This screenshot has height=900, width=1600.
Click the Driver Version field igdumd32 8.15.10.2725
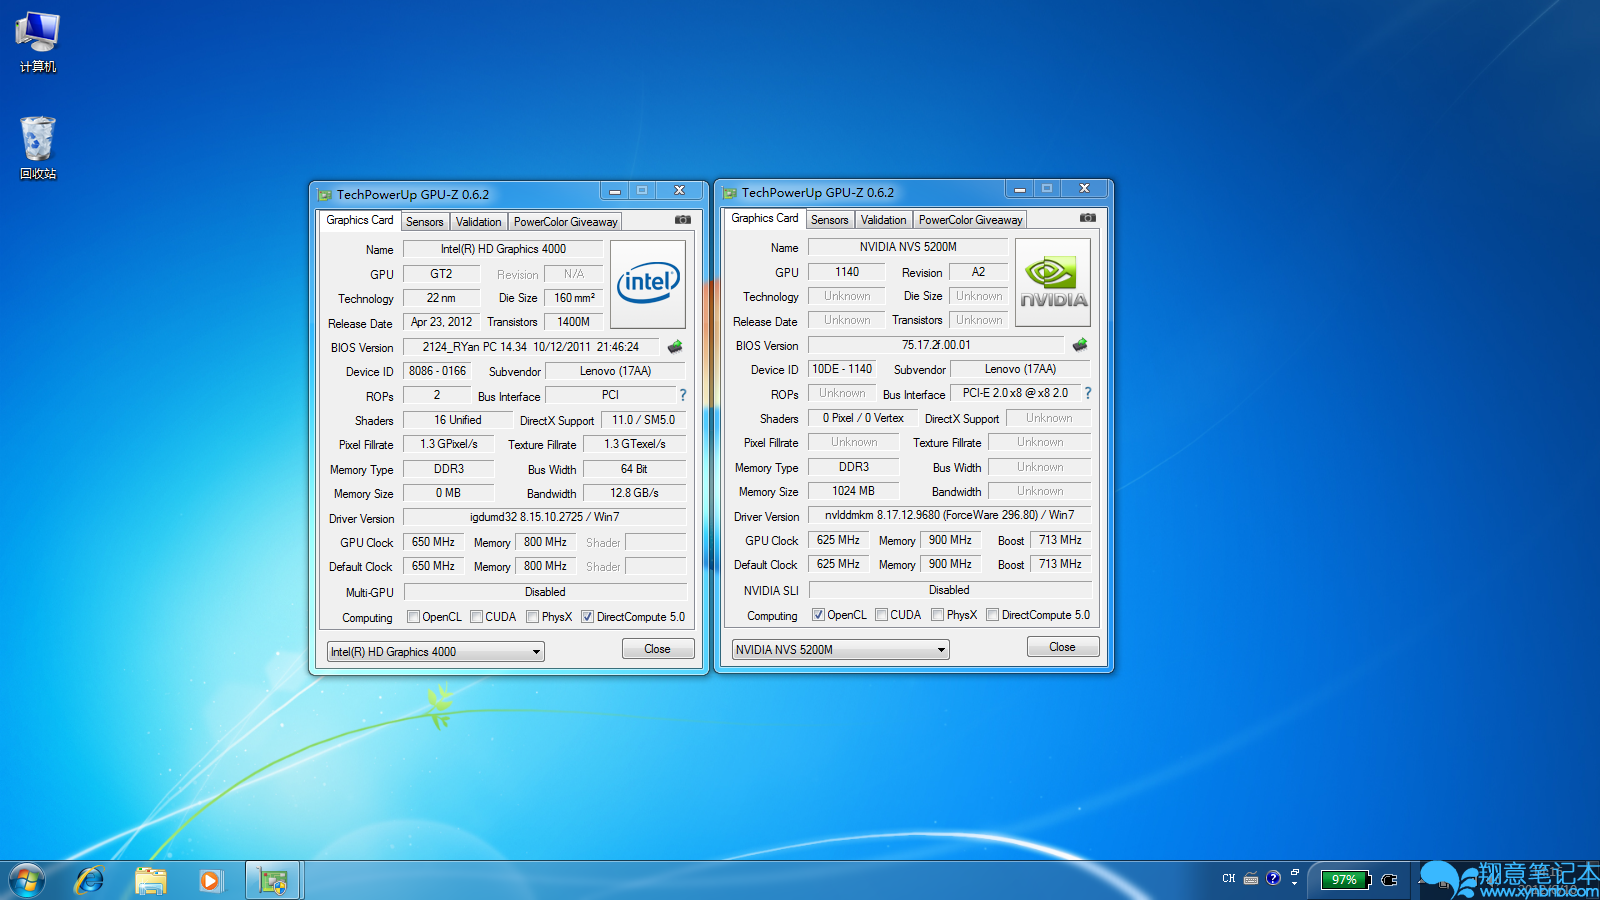coord(545,518)
